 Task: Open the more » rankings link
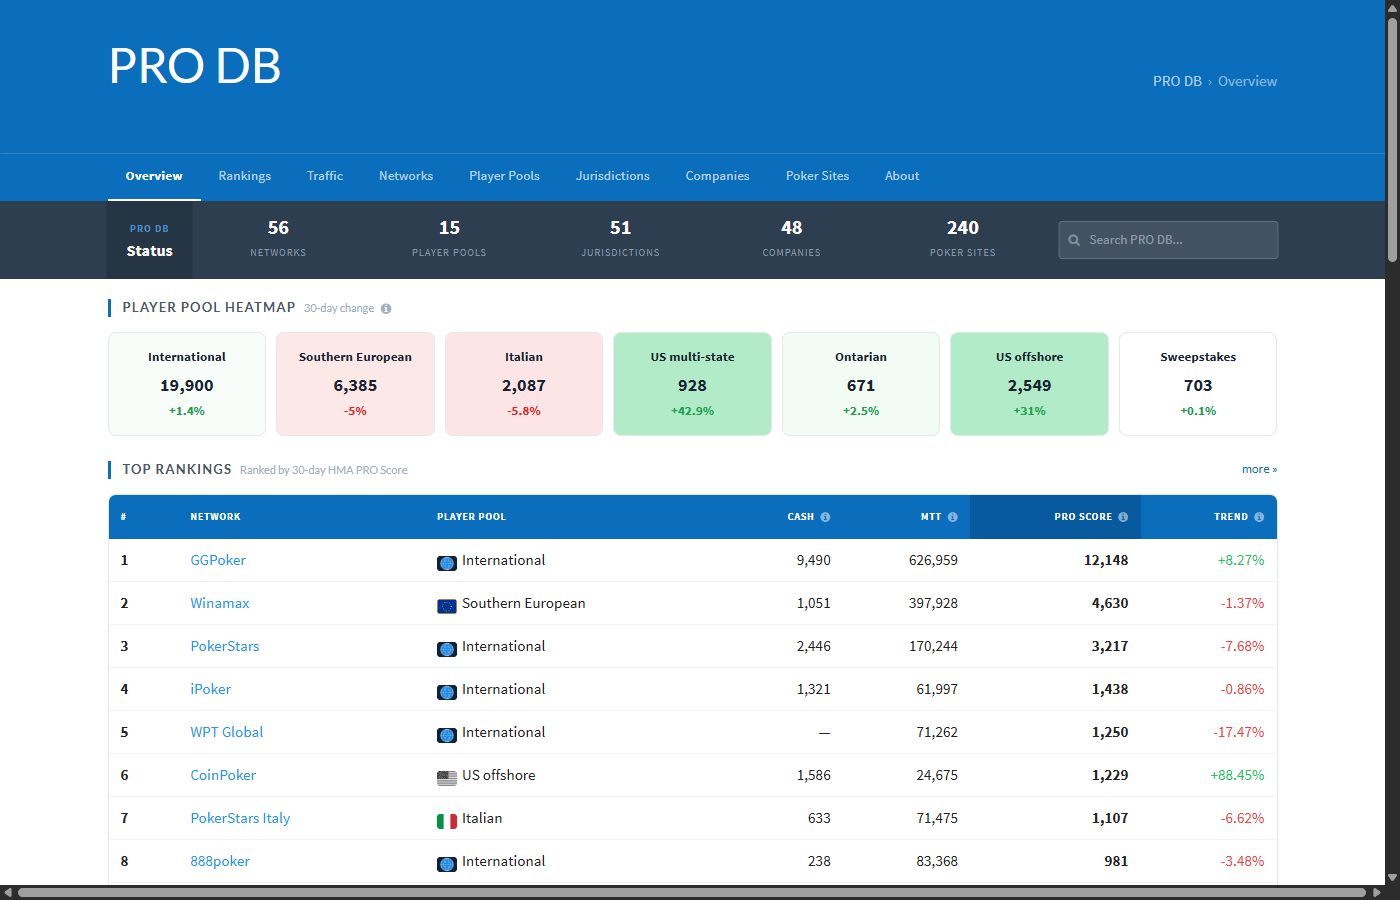coord(1259,468)
